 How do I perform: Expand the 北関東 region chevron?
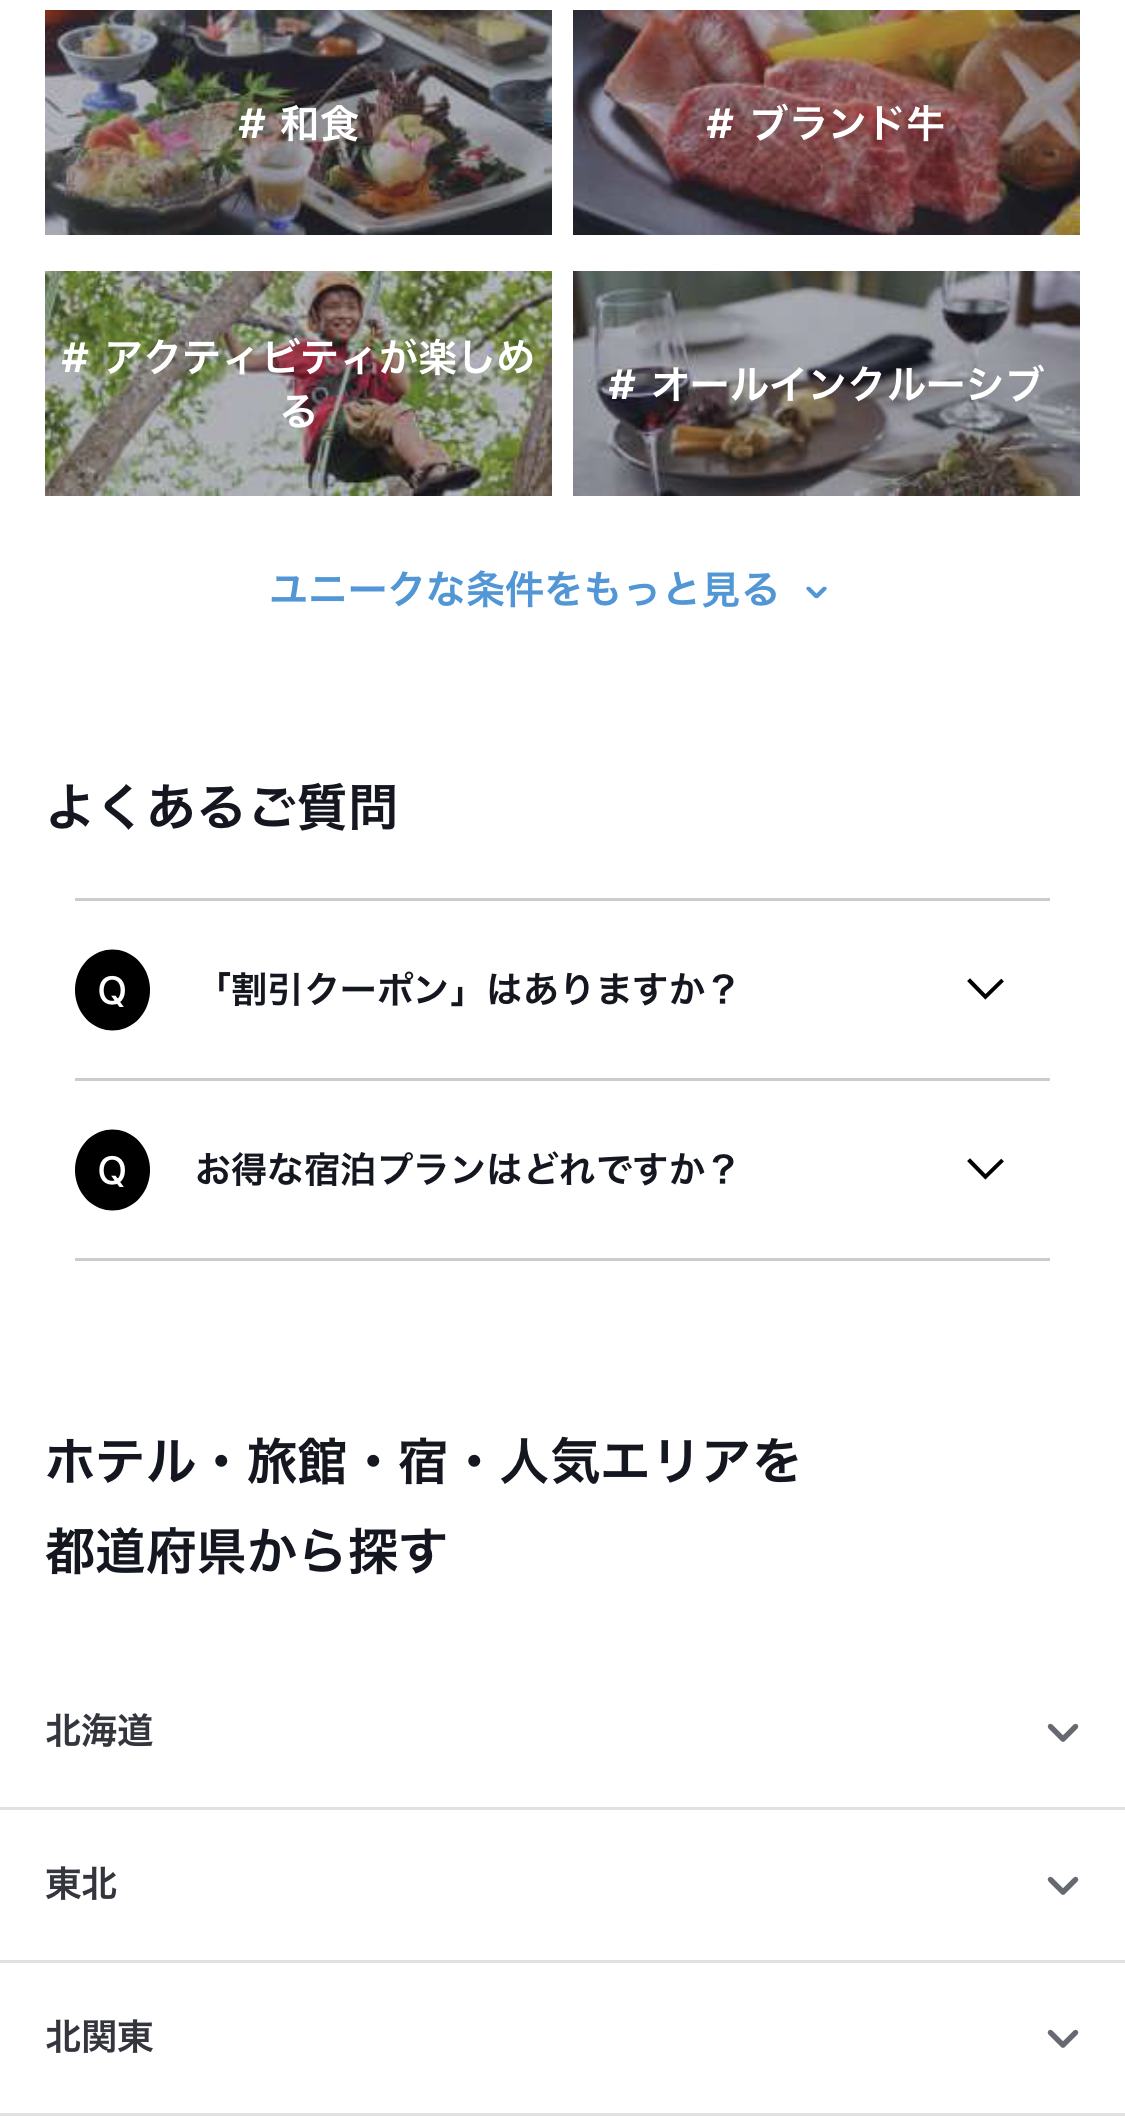(x=1062, y=2038)
